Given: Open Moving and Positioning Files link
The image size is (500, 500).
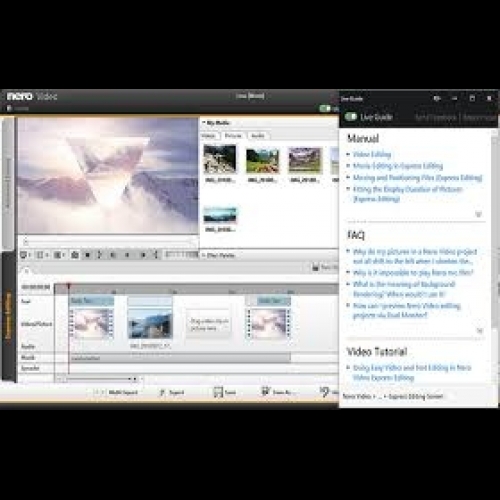Looking at the screenshot, I should click(417, 177).
